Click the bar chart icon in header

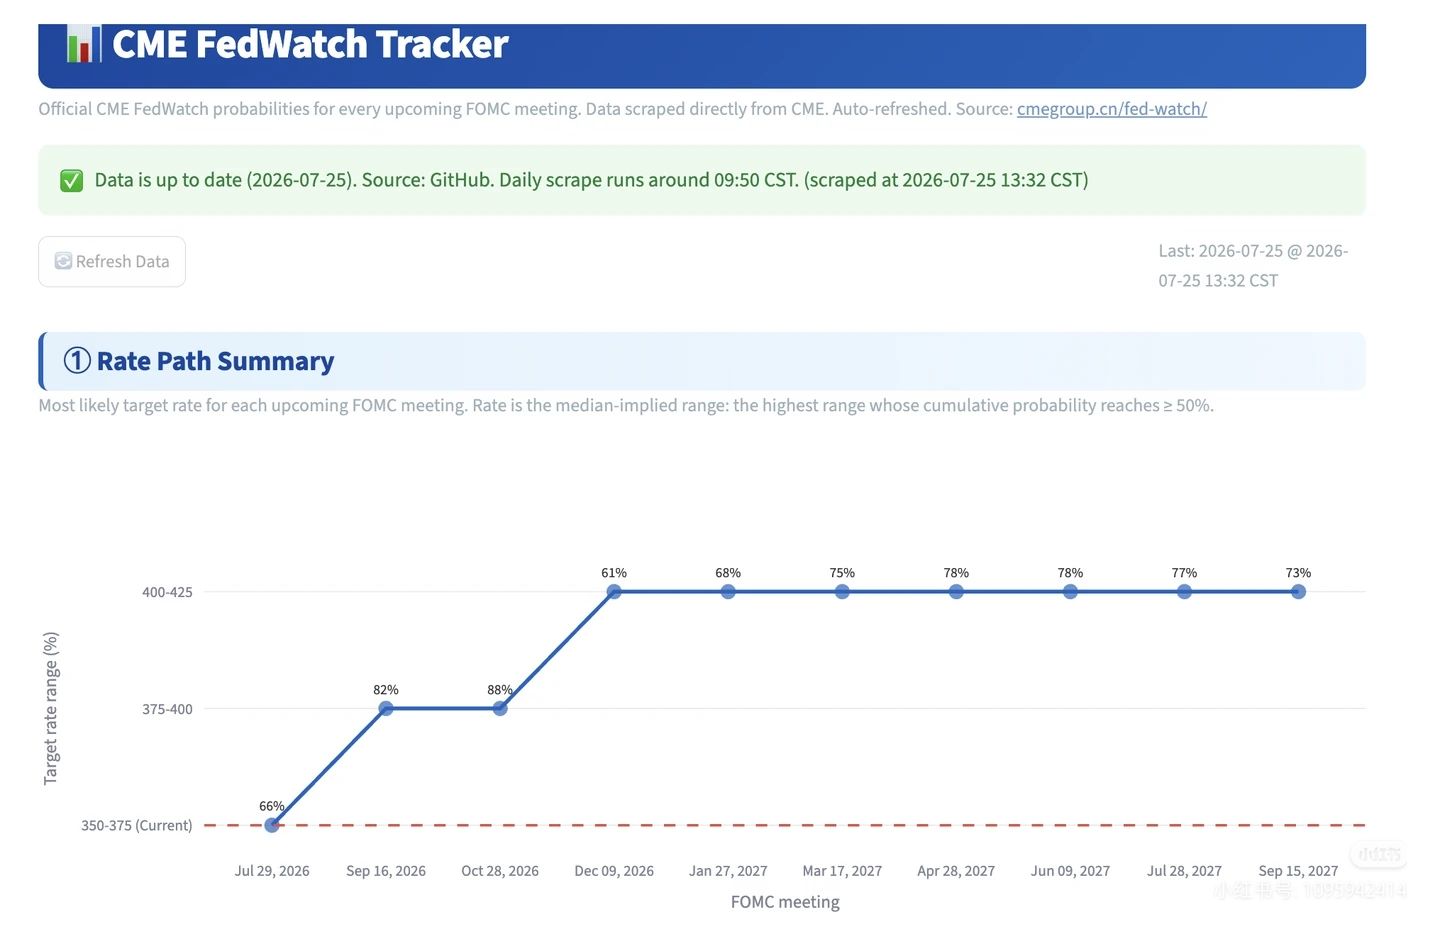[x=83, y=44]
